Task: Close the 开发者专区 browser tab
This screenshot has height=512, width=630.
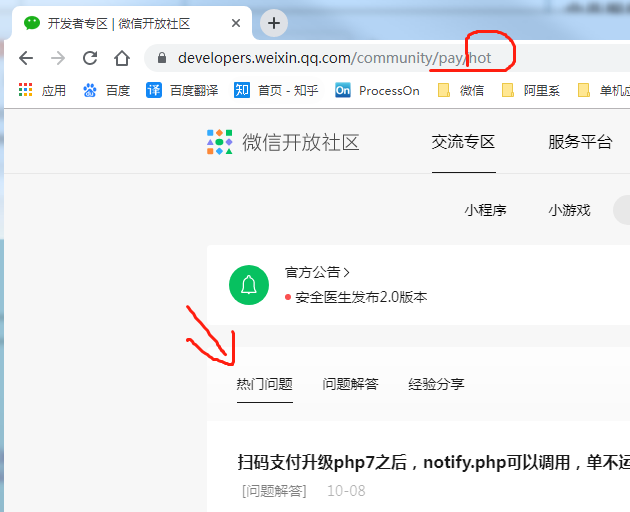Action: click(236, 23)
